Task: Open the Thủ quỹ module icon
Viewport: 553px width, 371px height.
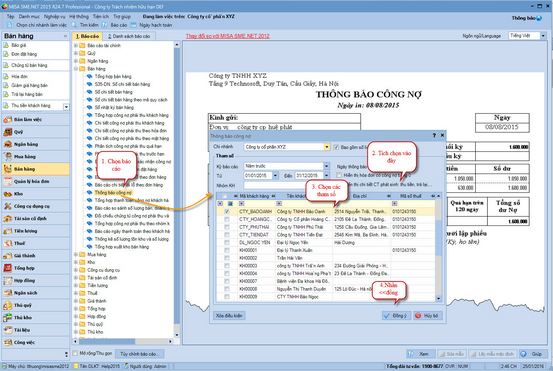Action: (x=8, y=305)
